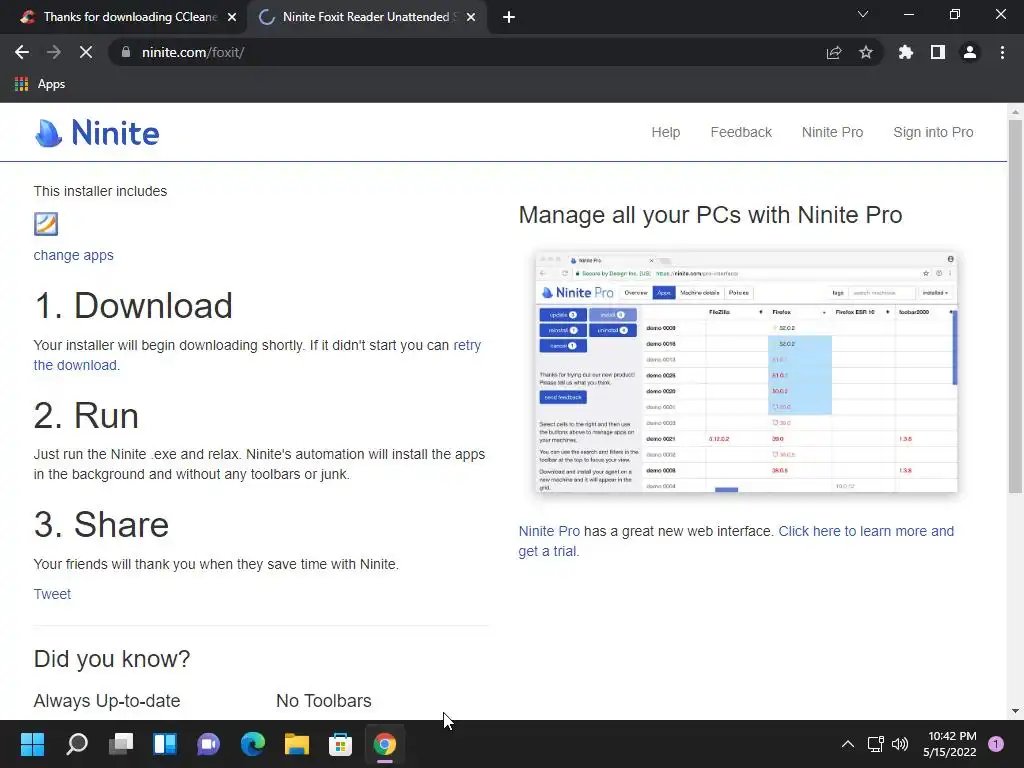Open a new browser tab

509,17
